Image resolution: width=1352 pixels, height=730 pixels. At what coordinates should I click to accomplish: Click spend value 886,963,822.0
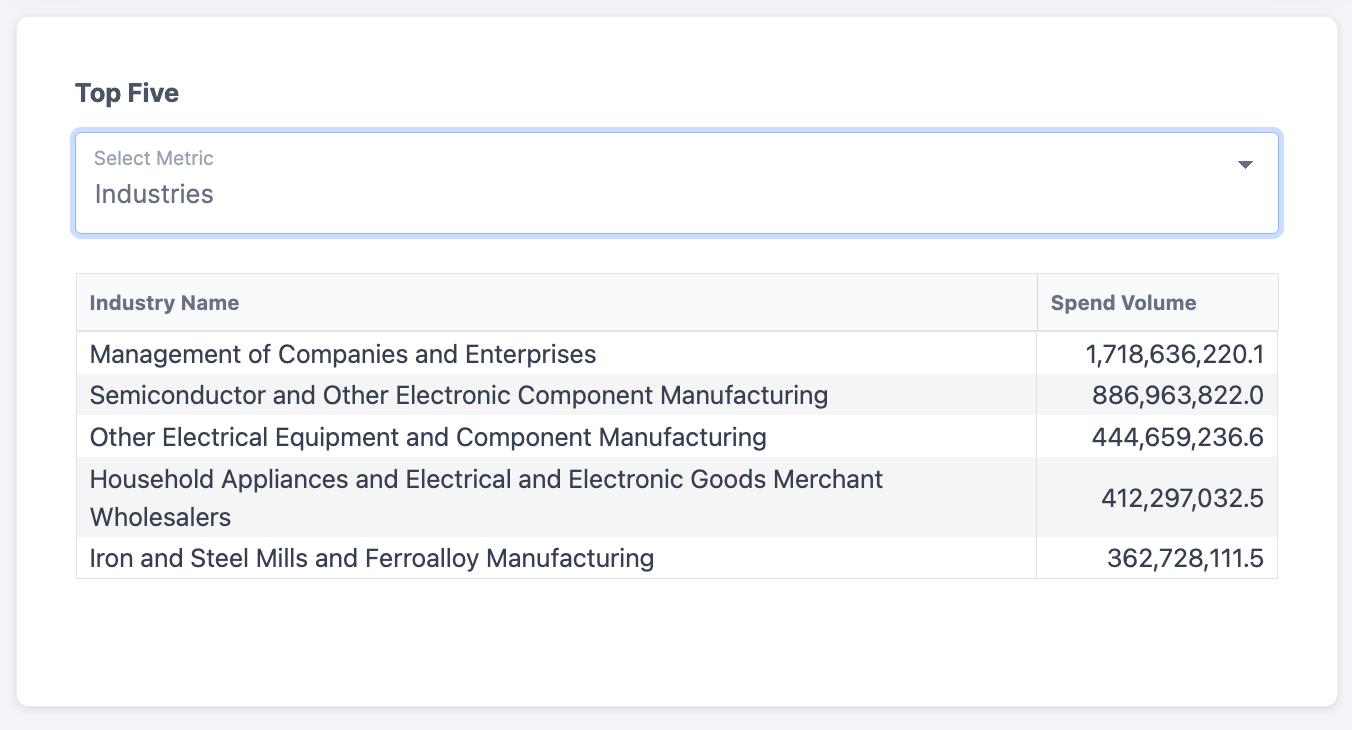(x=1177, y=396)
